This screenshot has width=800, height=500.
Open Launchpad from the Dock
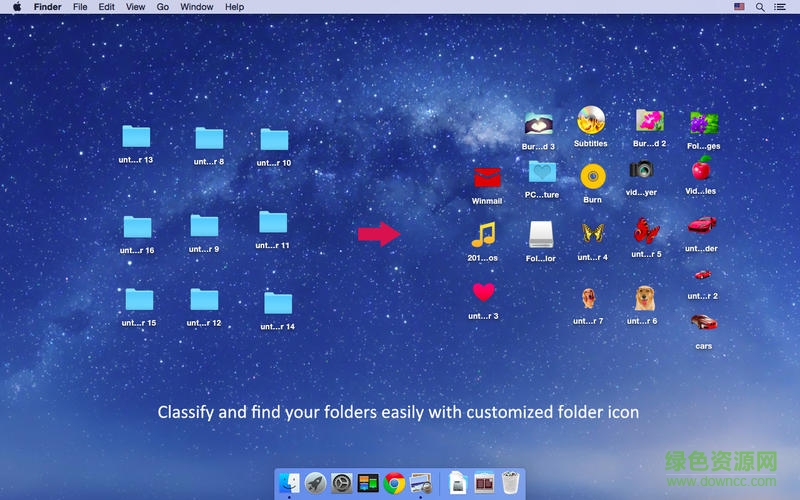click(x=315, y=483)
